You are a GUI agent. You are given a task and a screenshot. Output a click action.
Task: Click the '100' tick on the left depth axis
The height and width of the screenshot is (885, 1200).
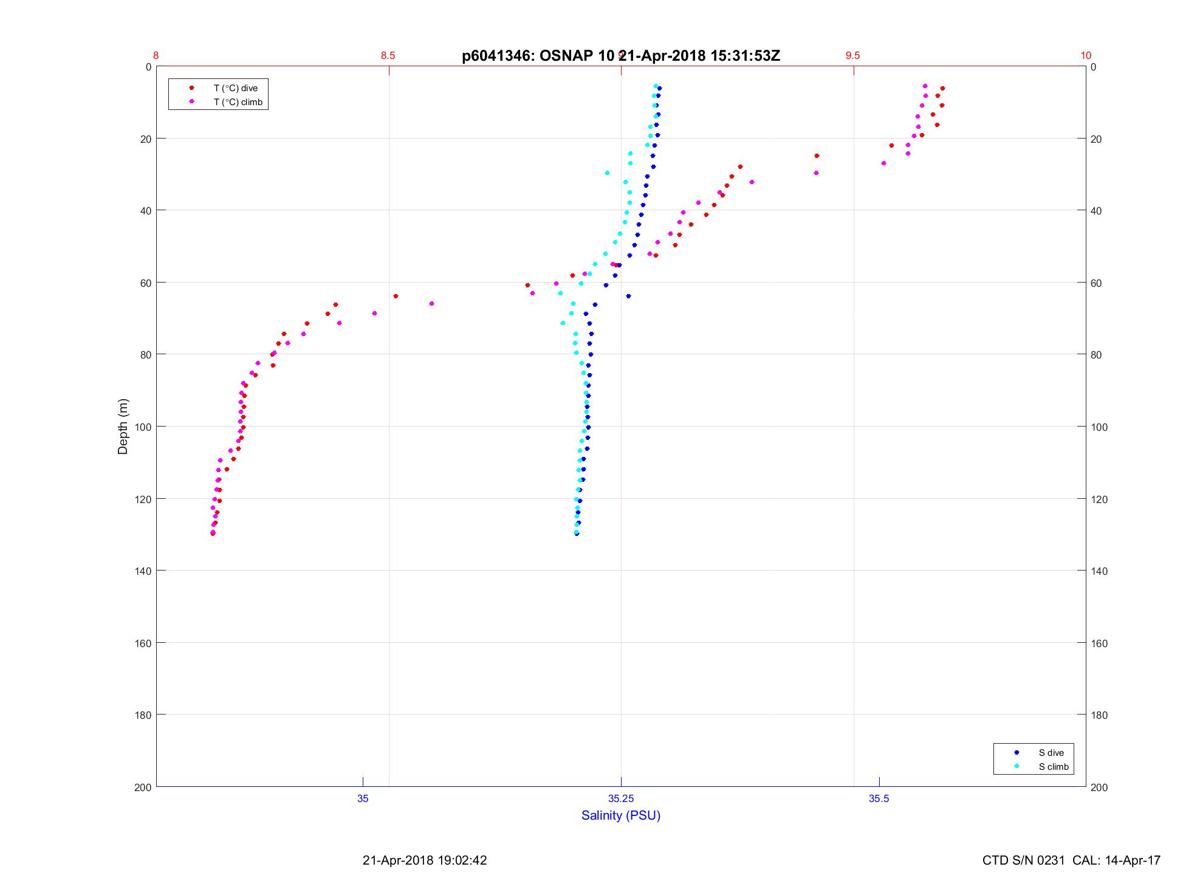tap(142, 427)
